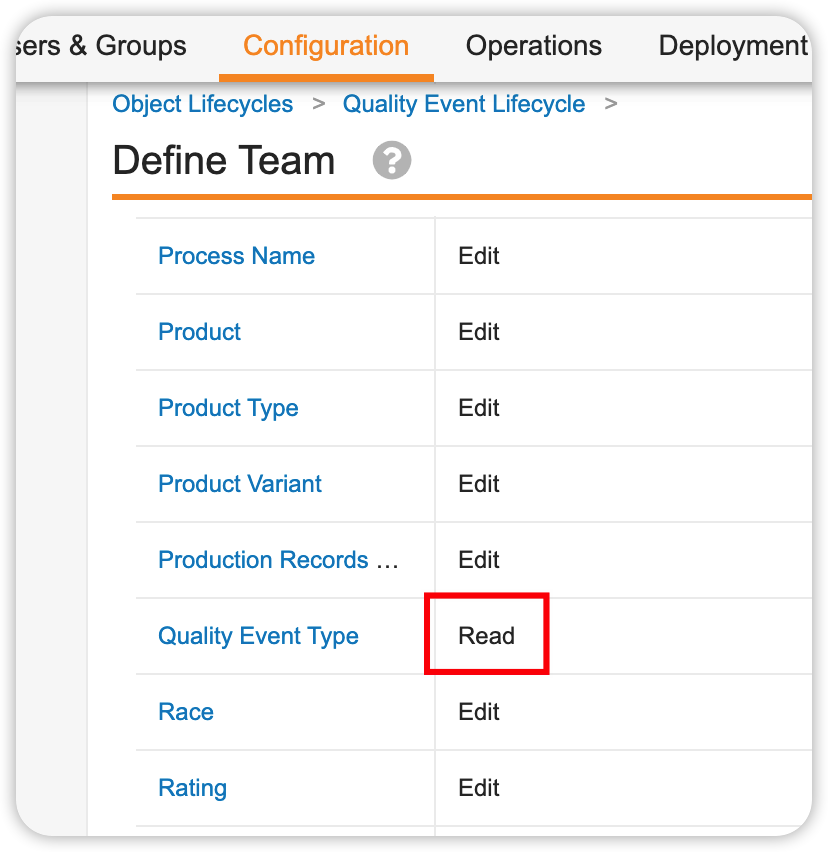Click the help question mark icon

point(392,160)
